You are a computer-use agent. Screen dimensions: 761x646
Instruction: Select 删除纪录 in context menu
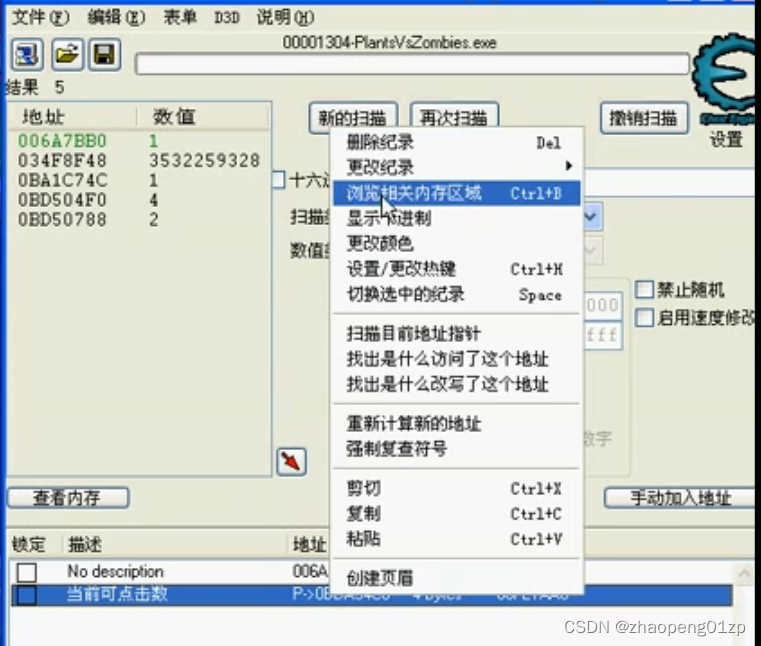click(x=457, y=142)
